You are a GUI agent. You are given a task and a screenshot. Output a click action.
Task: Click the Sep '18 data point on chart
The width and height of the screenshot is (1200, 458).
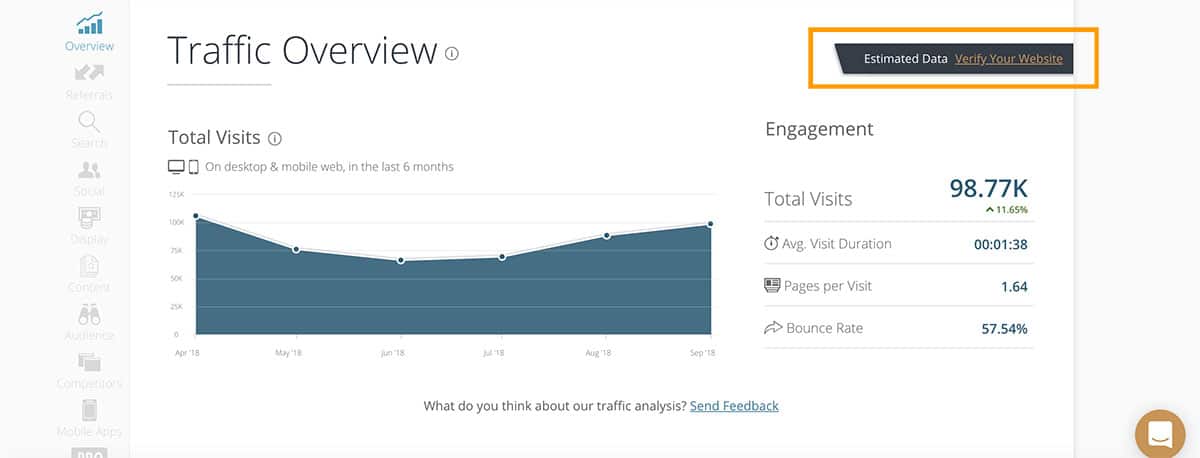(x=710, y=224)
